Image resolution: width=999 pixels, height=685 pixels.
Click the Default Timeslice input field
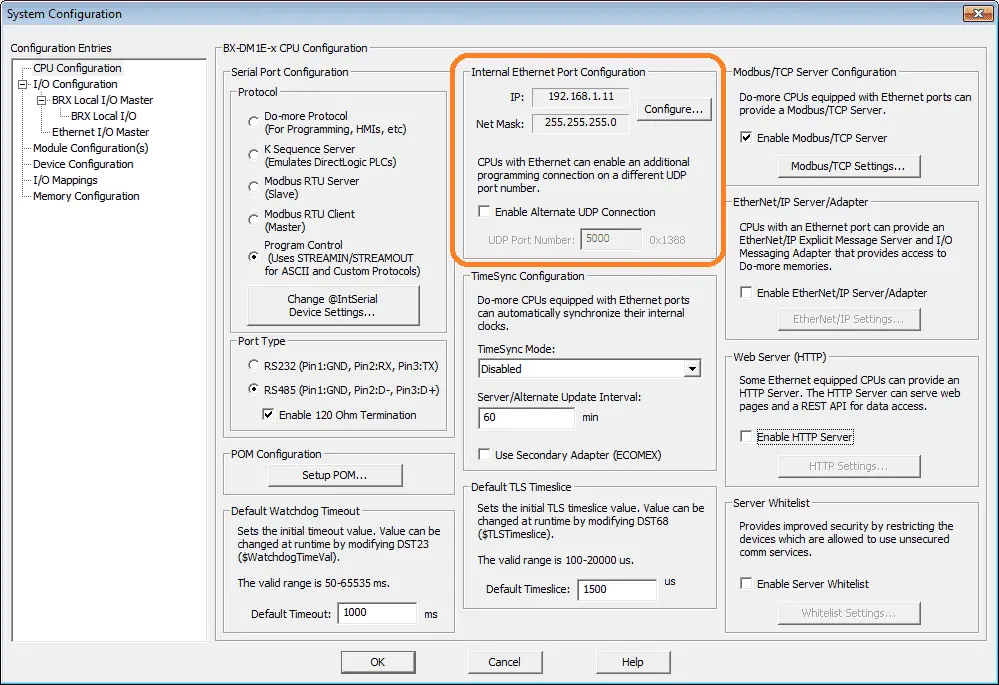coord(617,589)
